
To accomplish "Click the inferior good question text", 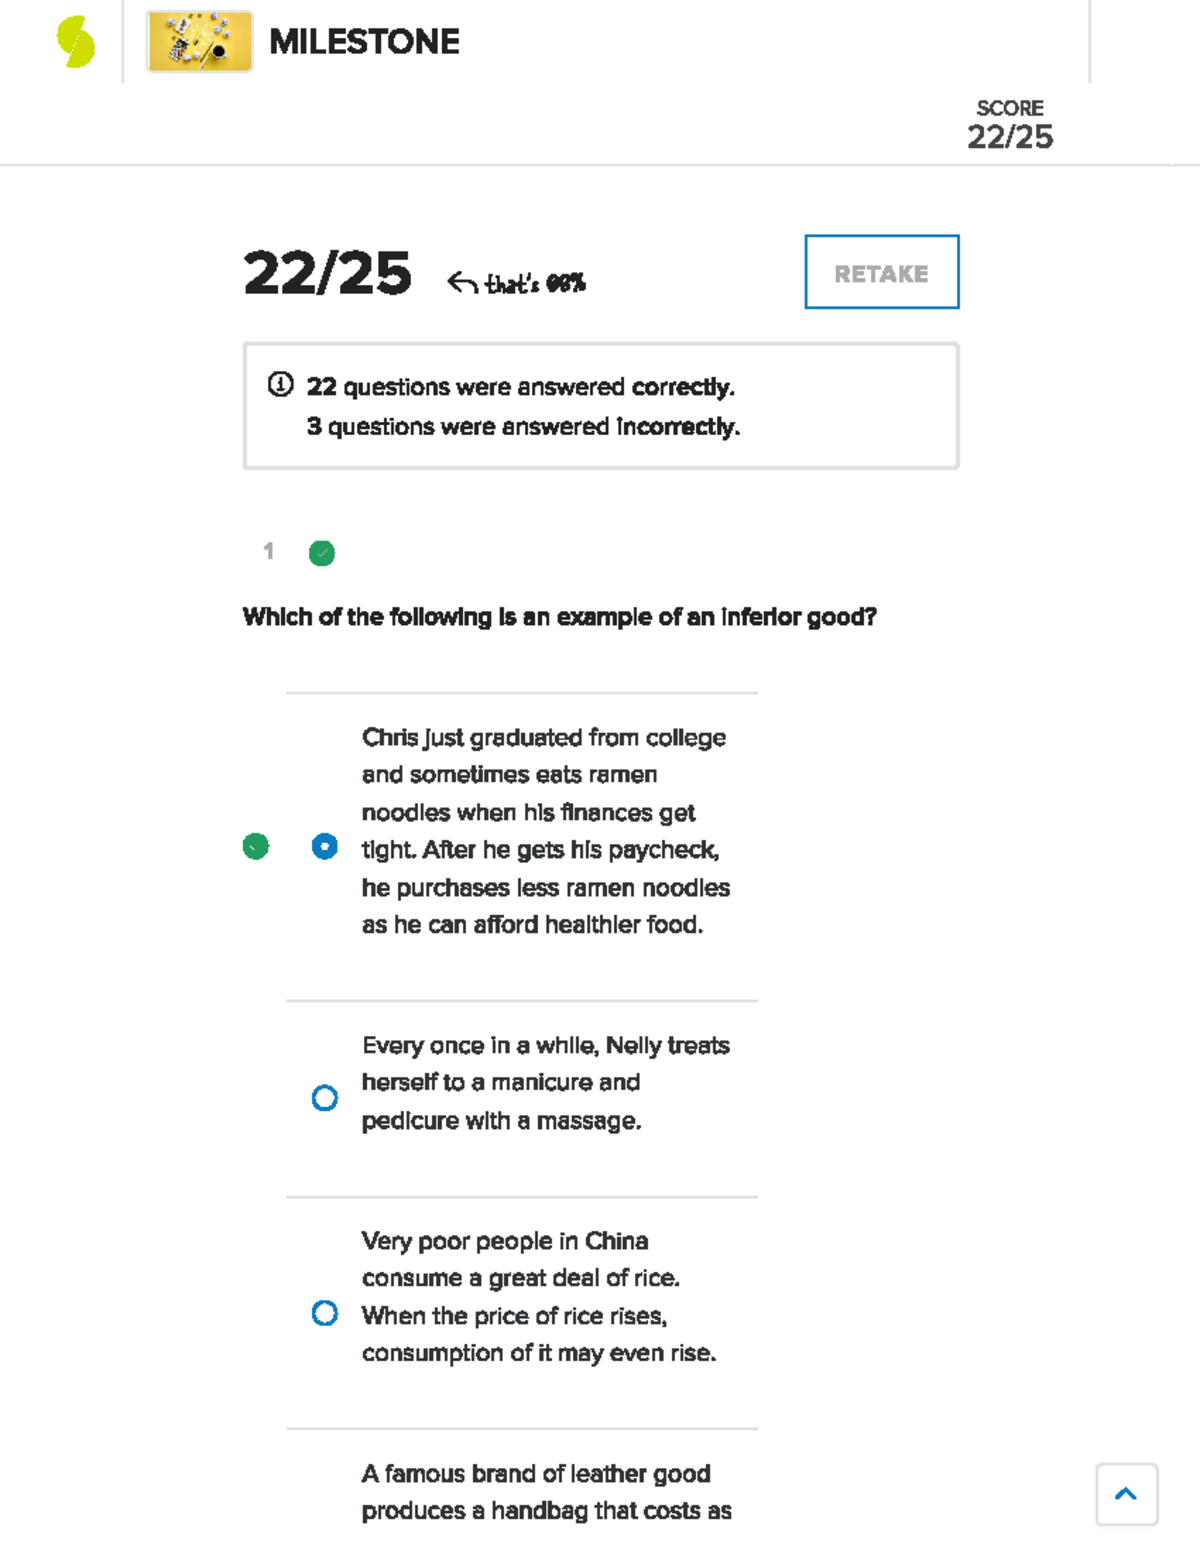I will (x=559, y=617).
